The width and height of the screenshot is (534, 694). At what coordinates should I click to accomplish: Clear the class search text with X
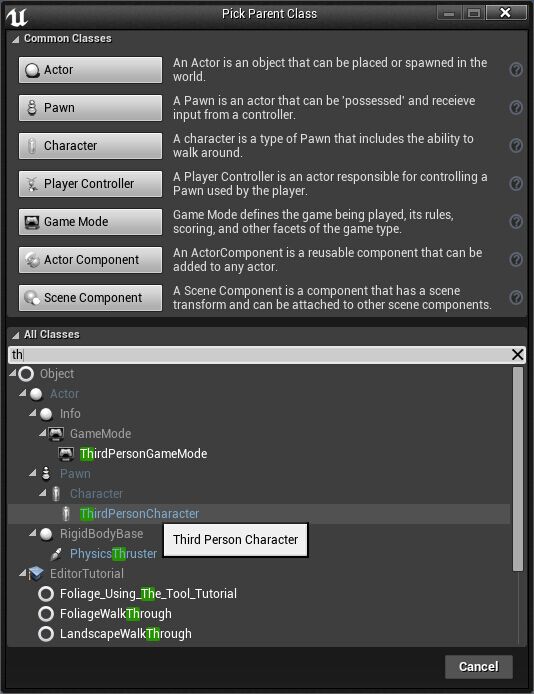tap(517, 355)
